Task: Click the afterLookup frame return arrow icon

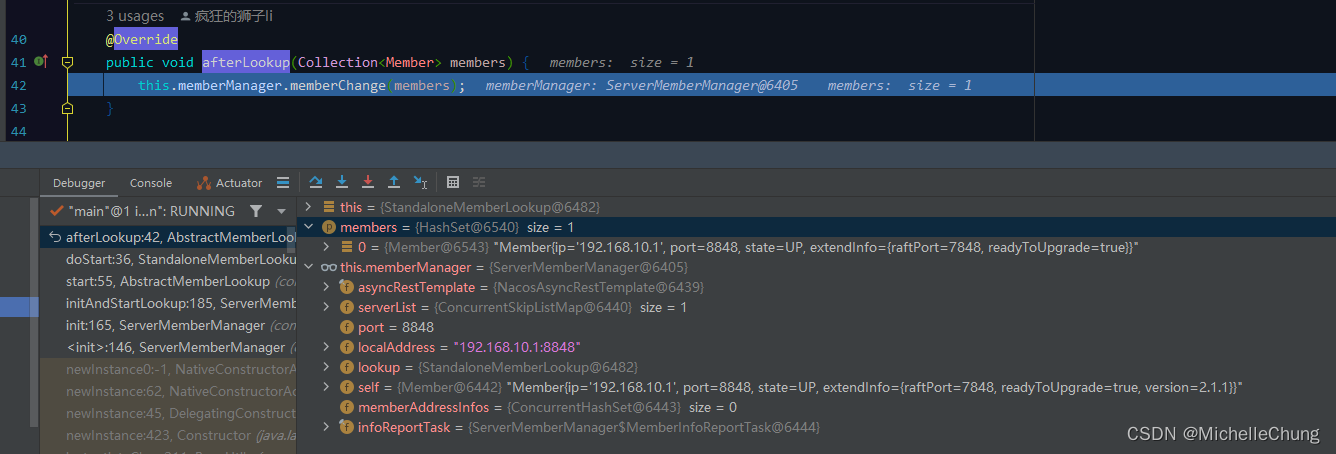Action: tap(56, 237)
